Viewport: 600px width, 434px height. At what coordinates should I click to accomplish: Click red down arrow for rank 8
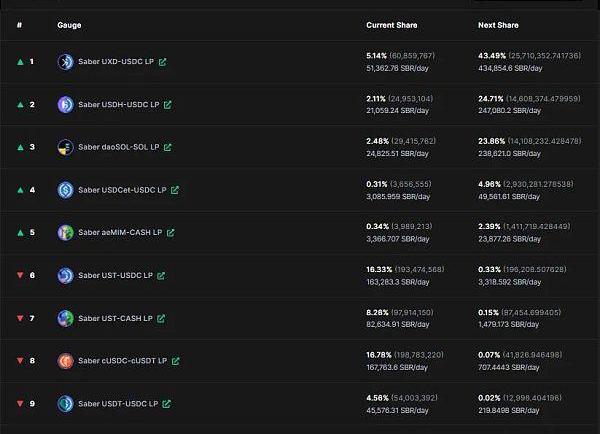click(x=20, y=361)
